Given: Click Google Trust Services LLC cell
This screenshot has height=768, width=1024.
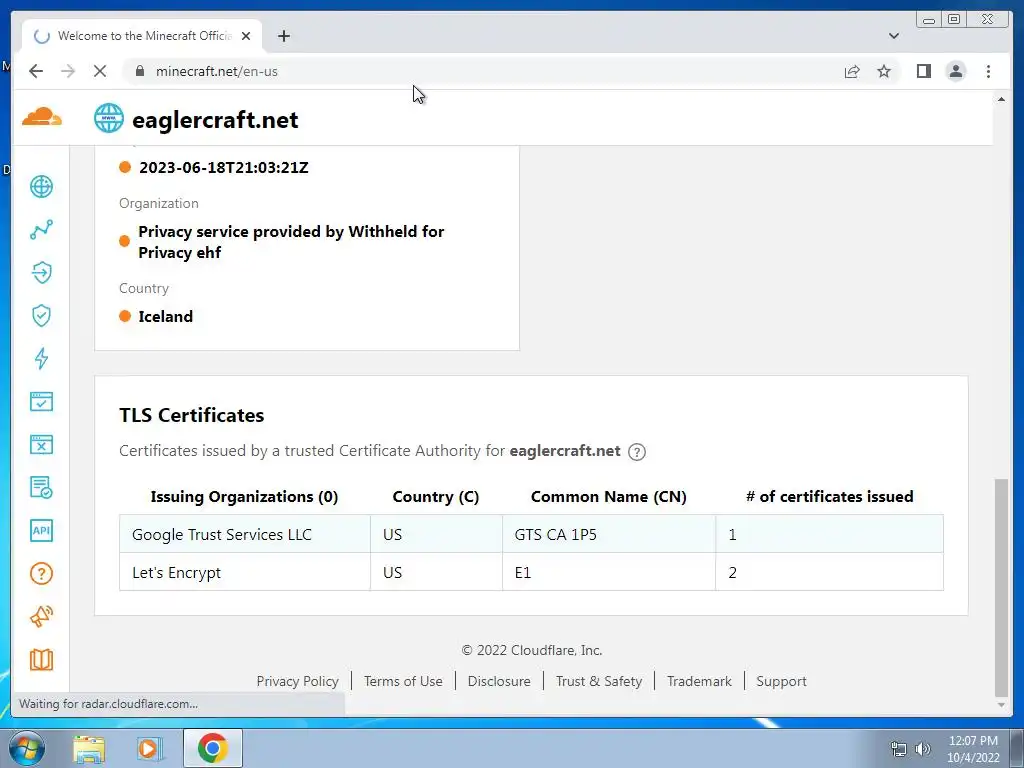Looking at the screenshot, I should click(245, 534).
